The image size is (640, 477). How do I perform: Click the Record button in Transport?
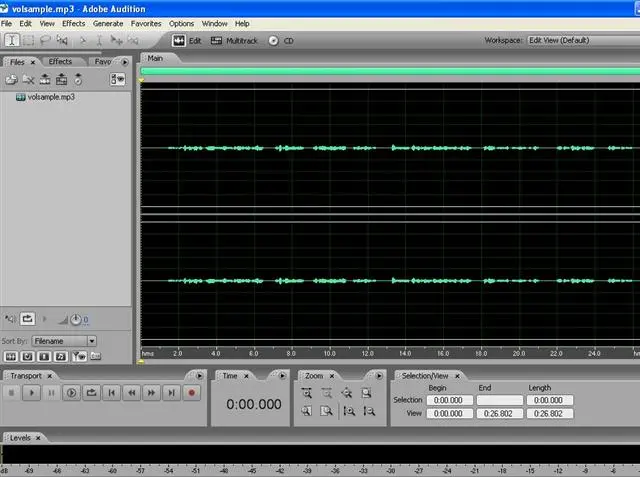192,393
